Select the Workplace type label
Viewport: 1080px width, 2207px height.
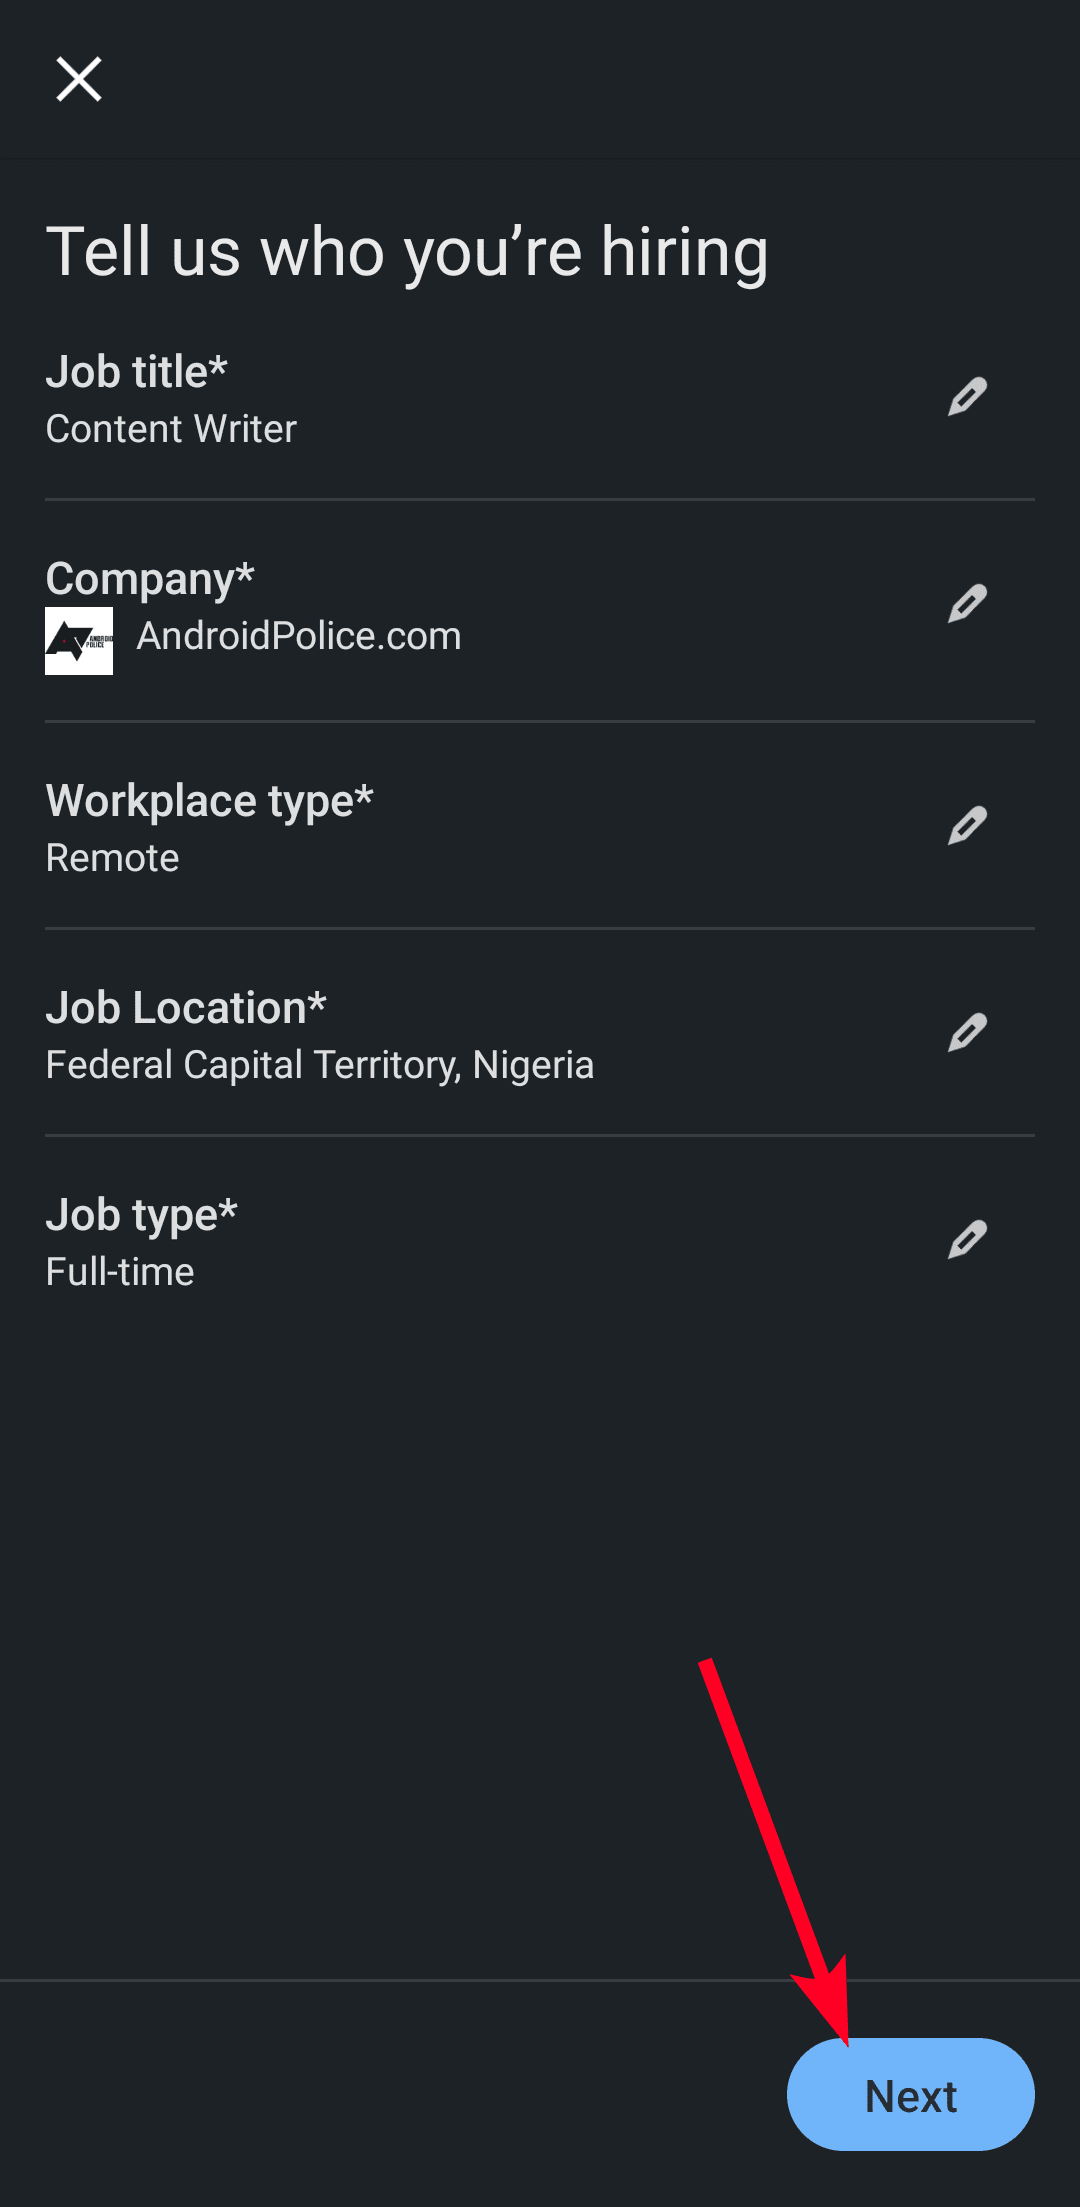[x=209, y=801]
